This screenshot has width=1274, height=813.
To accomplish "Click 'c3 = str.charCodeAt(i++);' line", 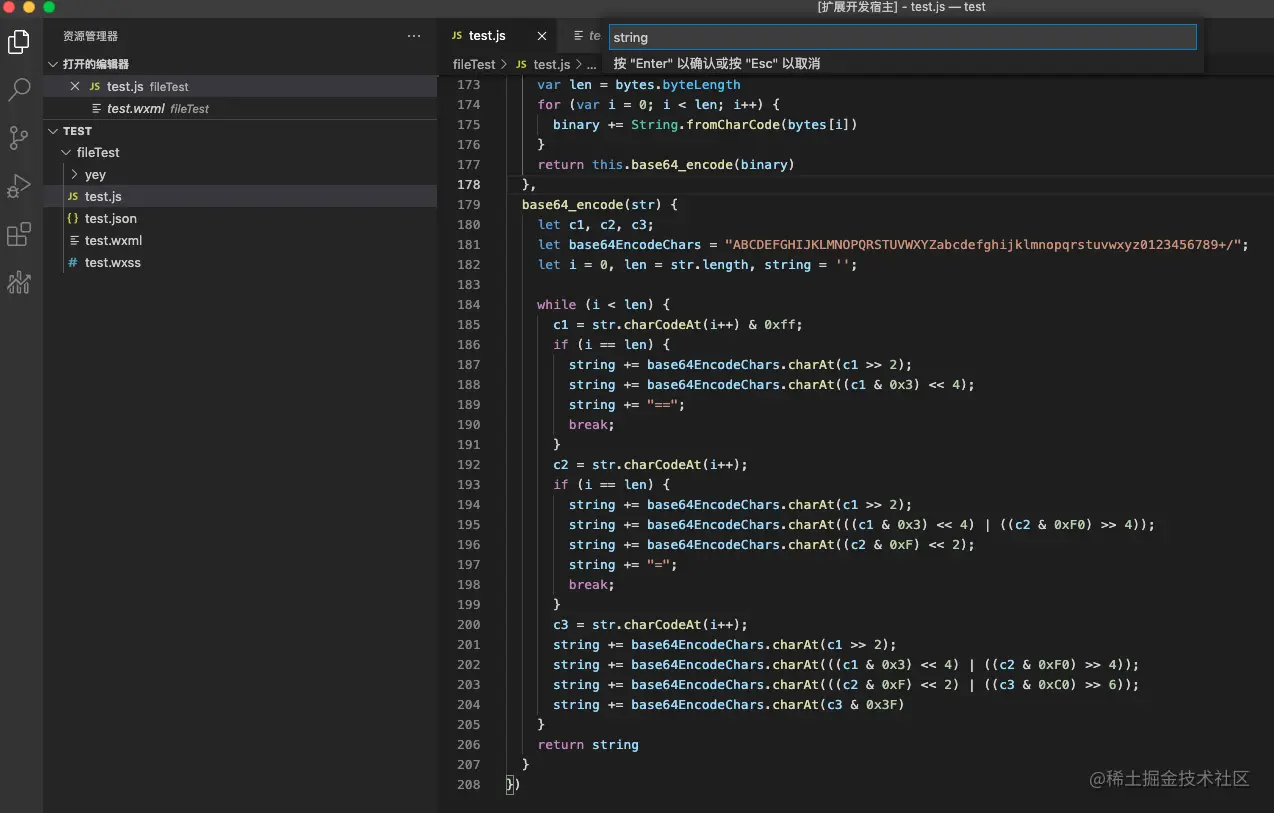I will click(650, 625).
